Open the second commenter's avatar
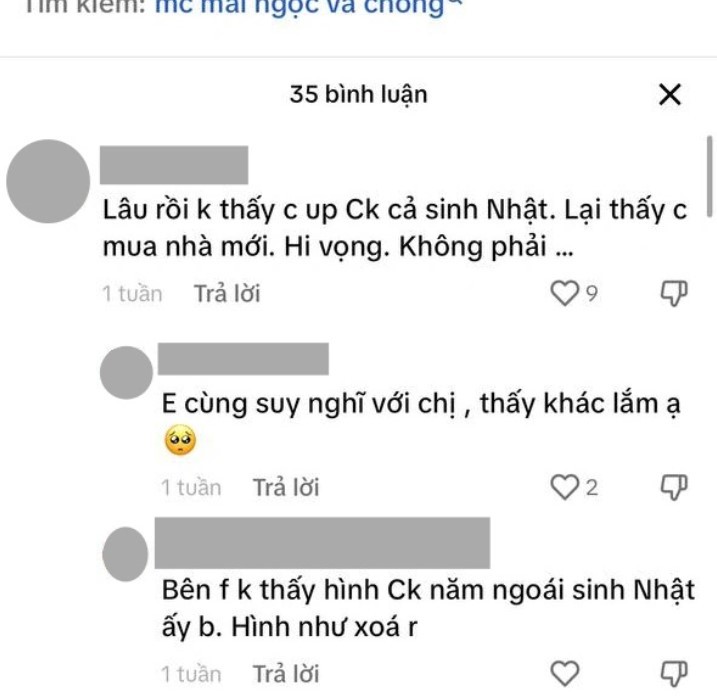717x696 pixels. 126,372
